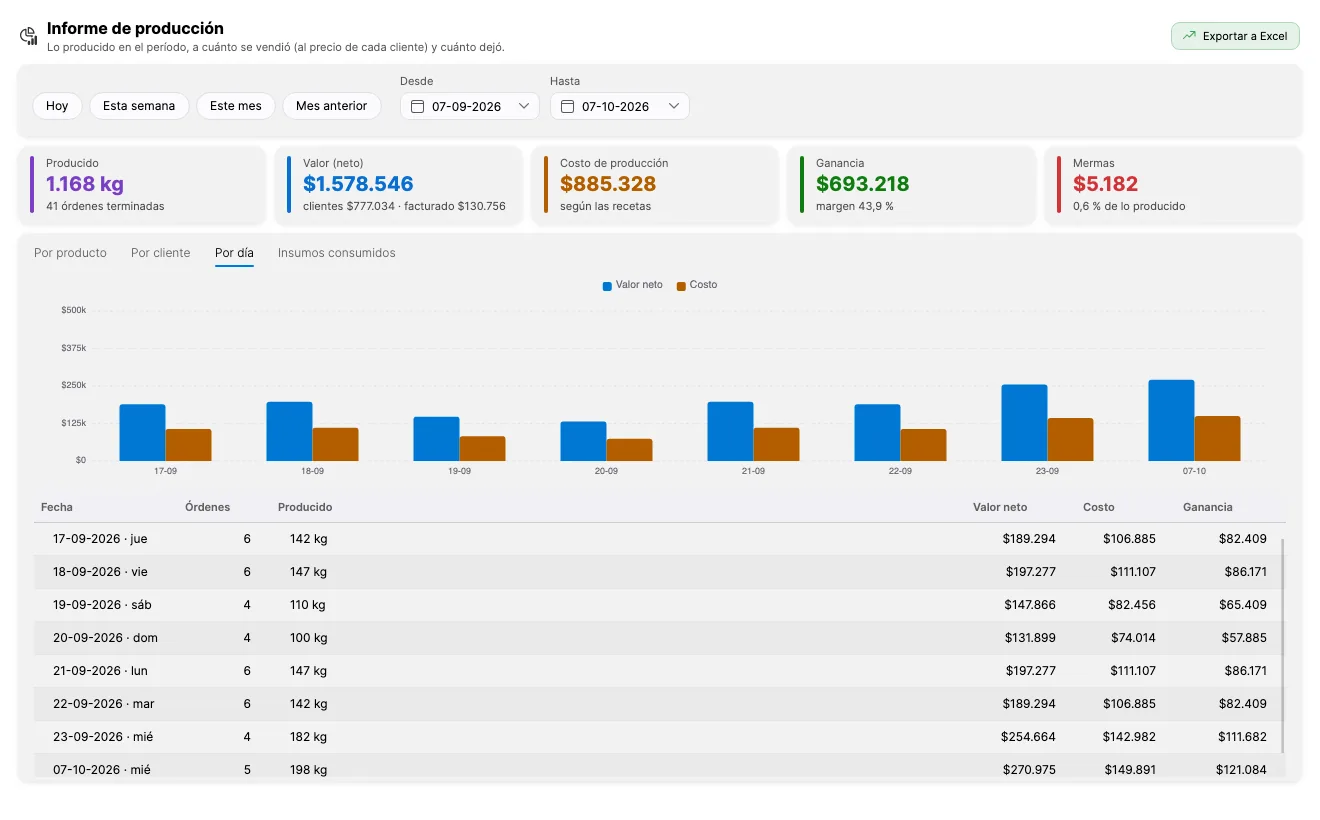Filter the period to Hoy
The image size is (1320, 820).
tap(57, 106)
